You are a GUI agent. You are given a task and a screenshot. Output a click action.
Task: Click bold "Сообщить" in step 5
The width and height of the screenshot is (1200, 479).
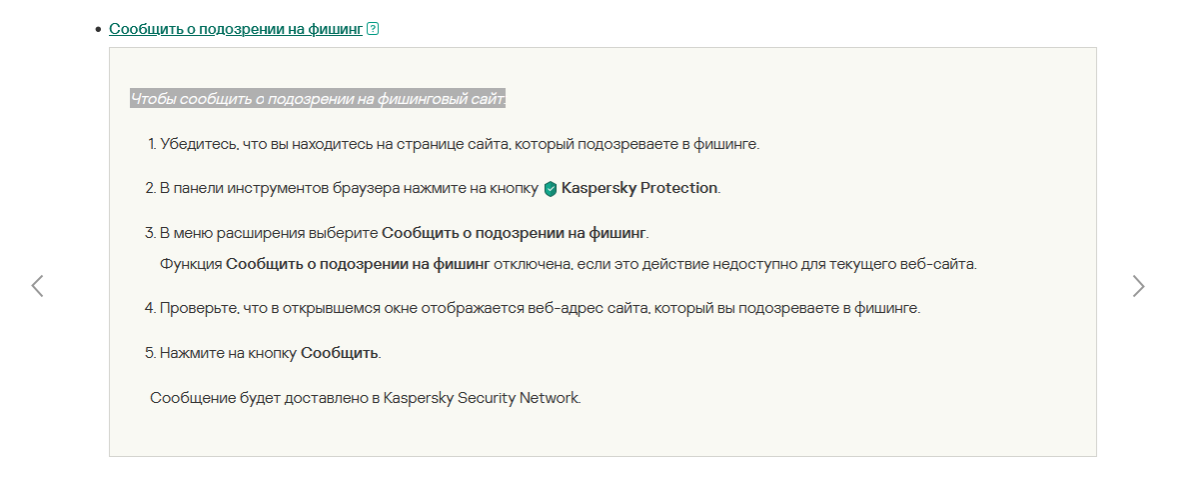339,353
